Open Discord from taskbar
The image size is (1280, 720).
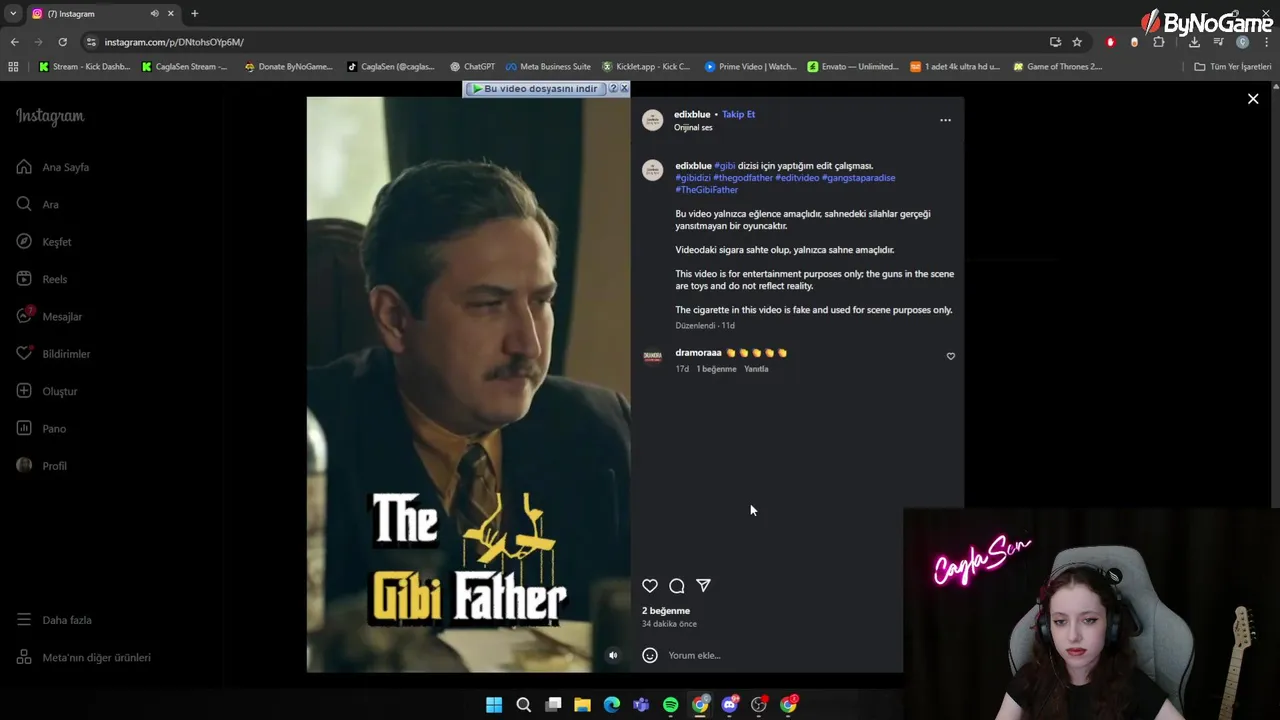tap(729, 705)
